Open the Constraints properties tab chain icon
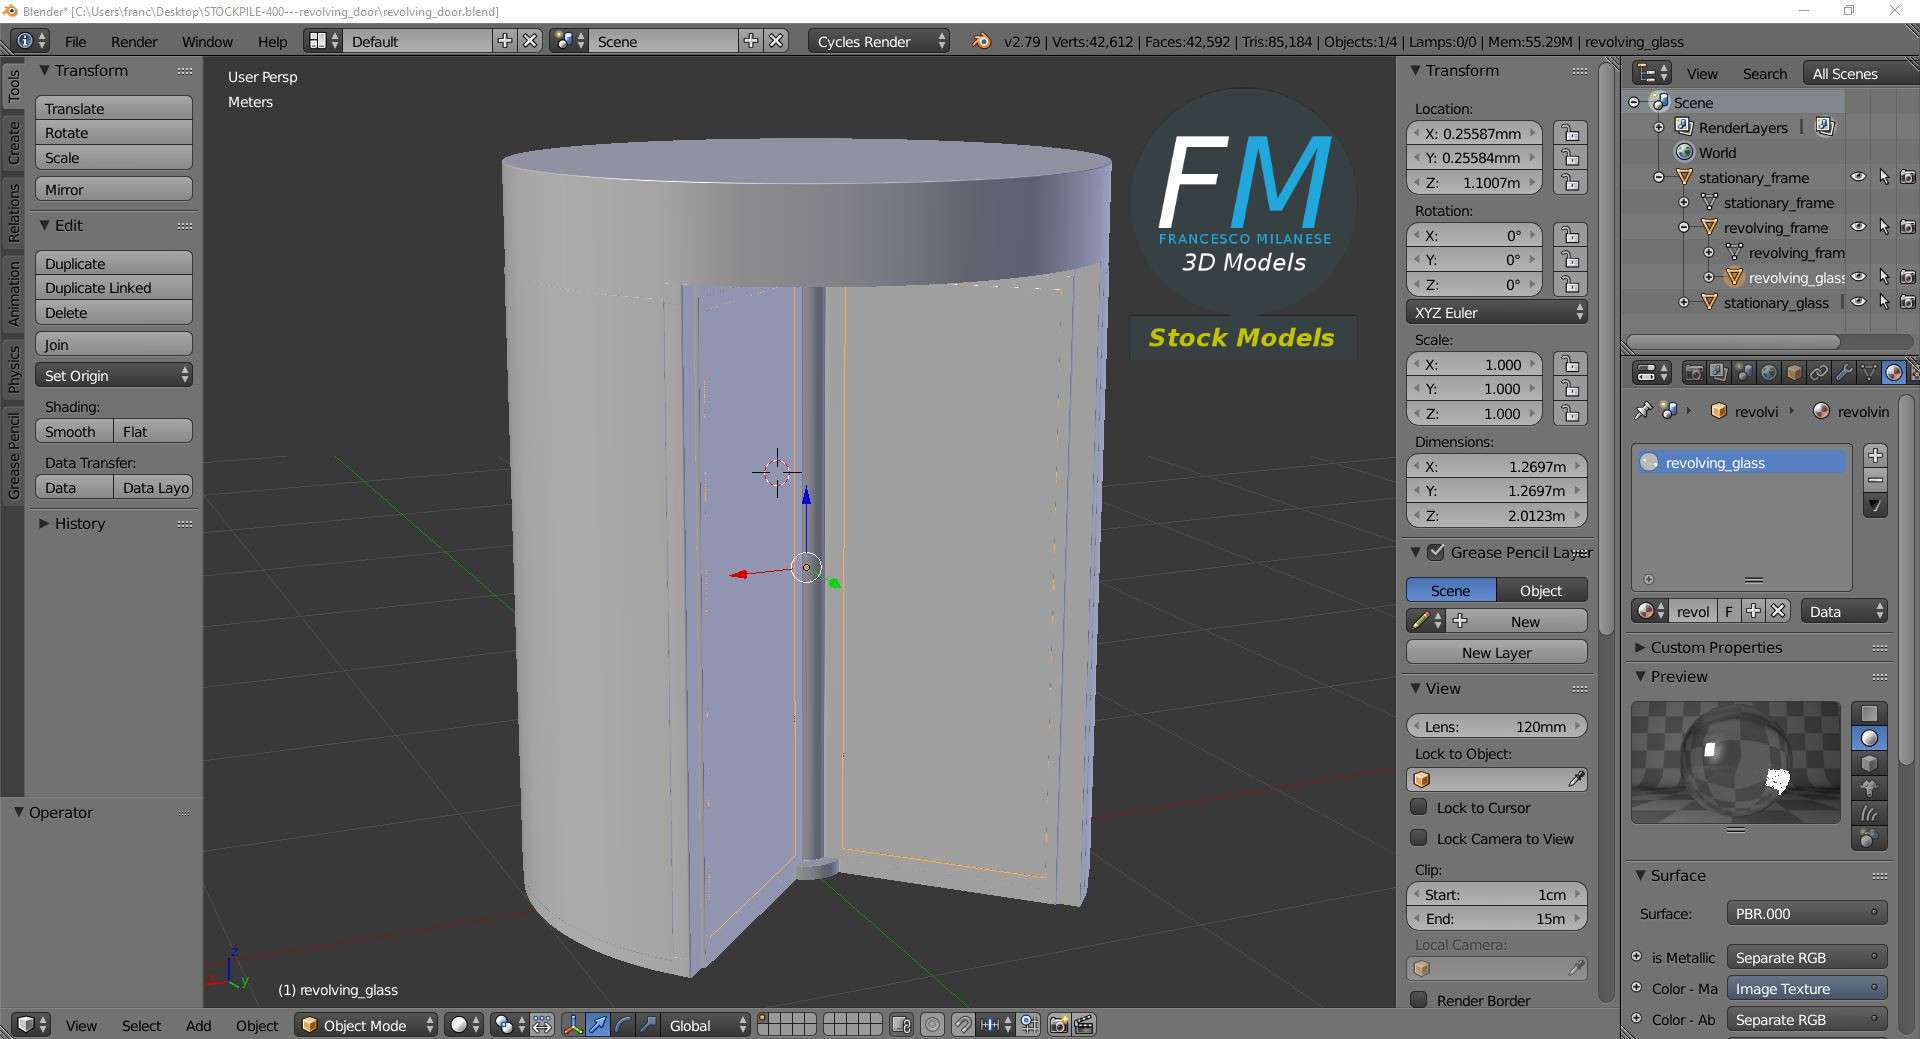The height and width of the screenshot is (1039, 1920). tap(1819, 373)
